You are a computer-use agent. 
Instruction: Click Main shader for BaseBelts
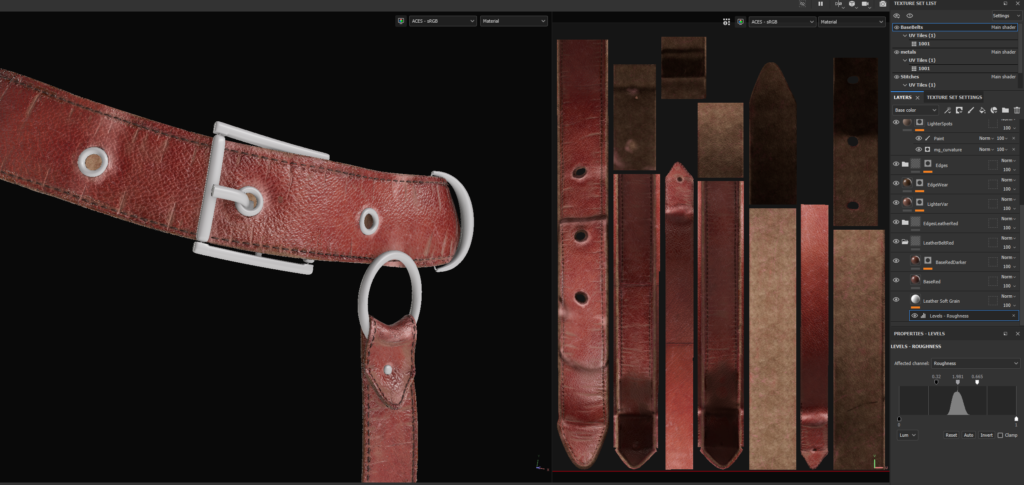pyautogui.click(x=1003, y=27)
